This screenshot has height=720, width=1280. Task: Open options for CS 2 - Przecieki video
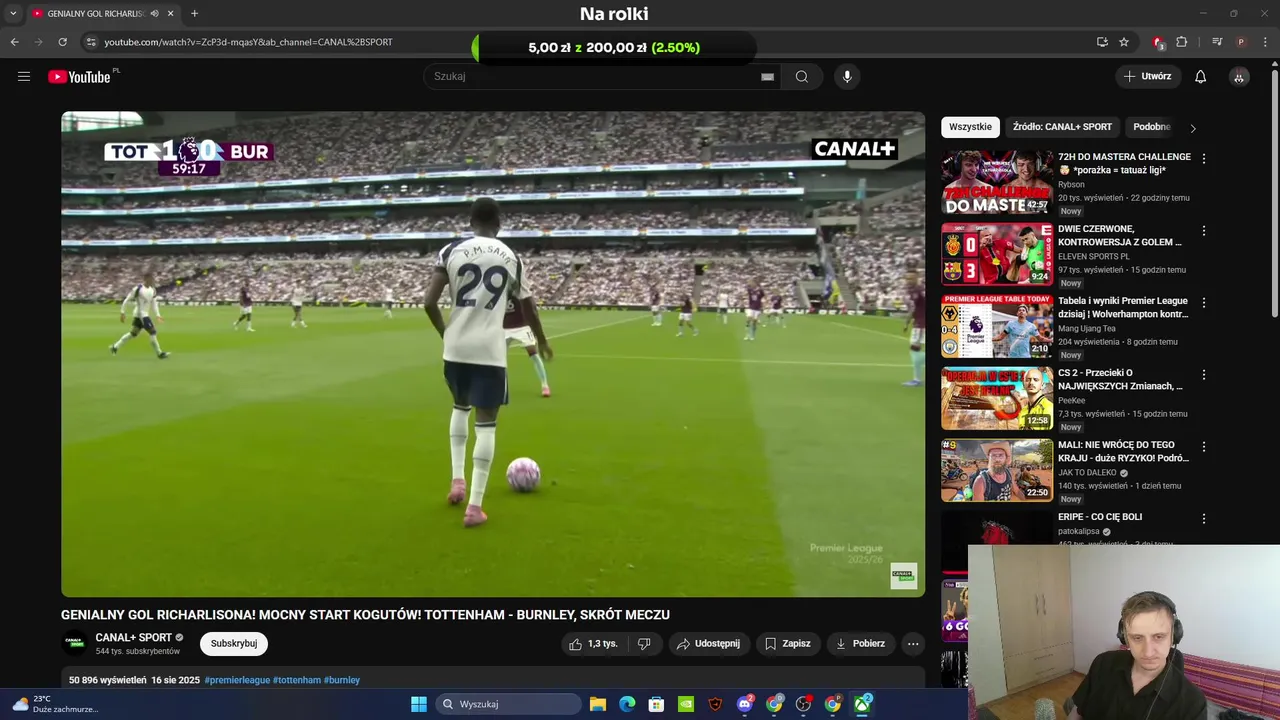1204,375
